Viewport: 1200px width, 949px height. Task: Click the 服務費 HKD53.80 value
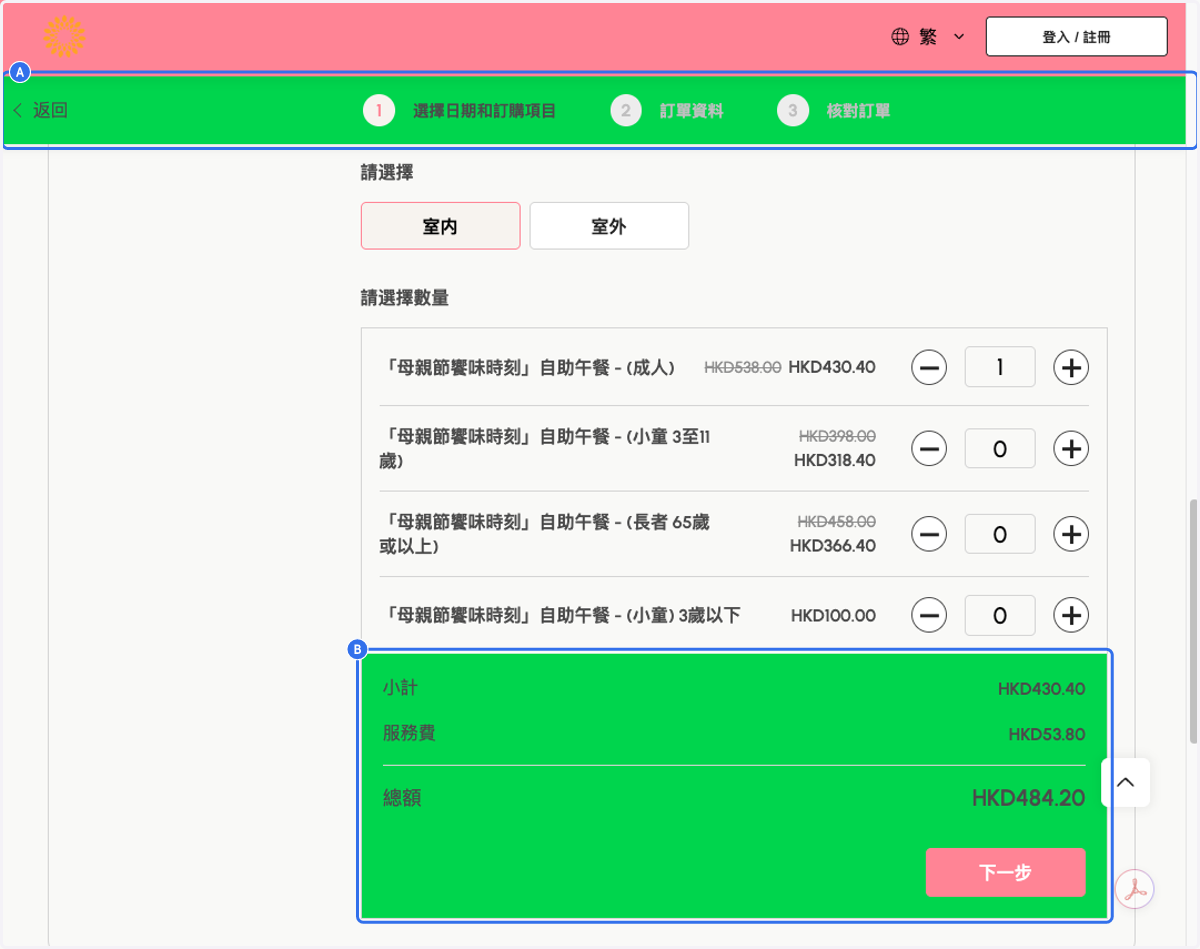(x=1046, y=735)
